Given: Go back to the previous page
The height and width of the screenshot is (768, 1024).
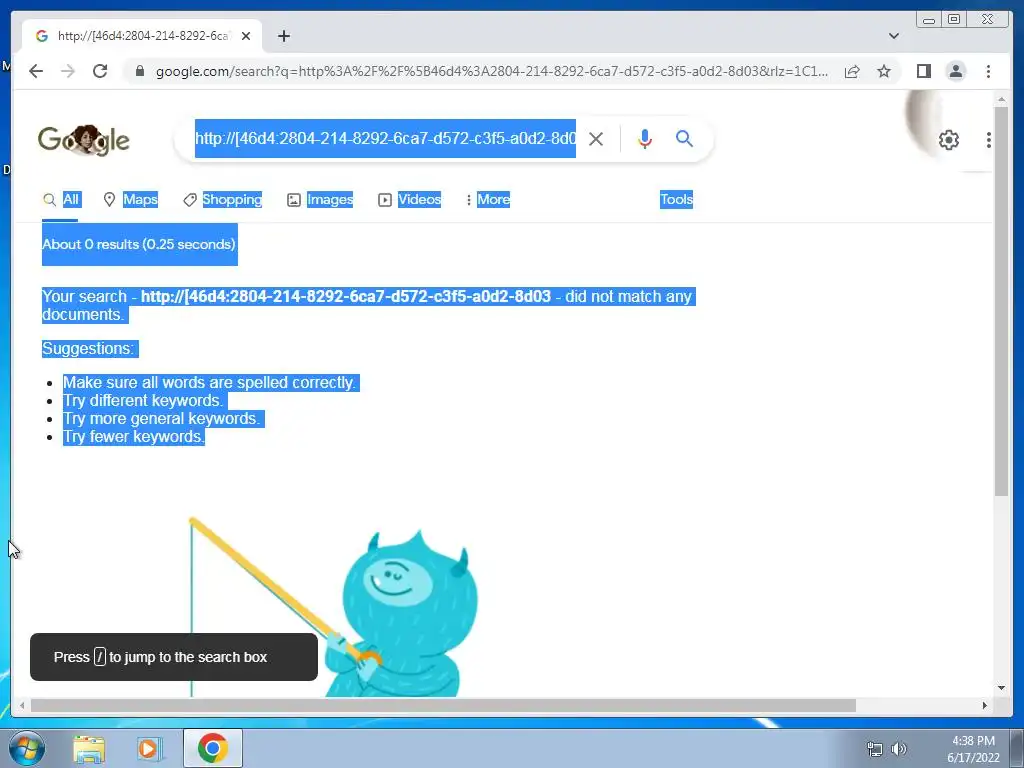Looking at the screenshot, I should 36,71.
